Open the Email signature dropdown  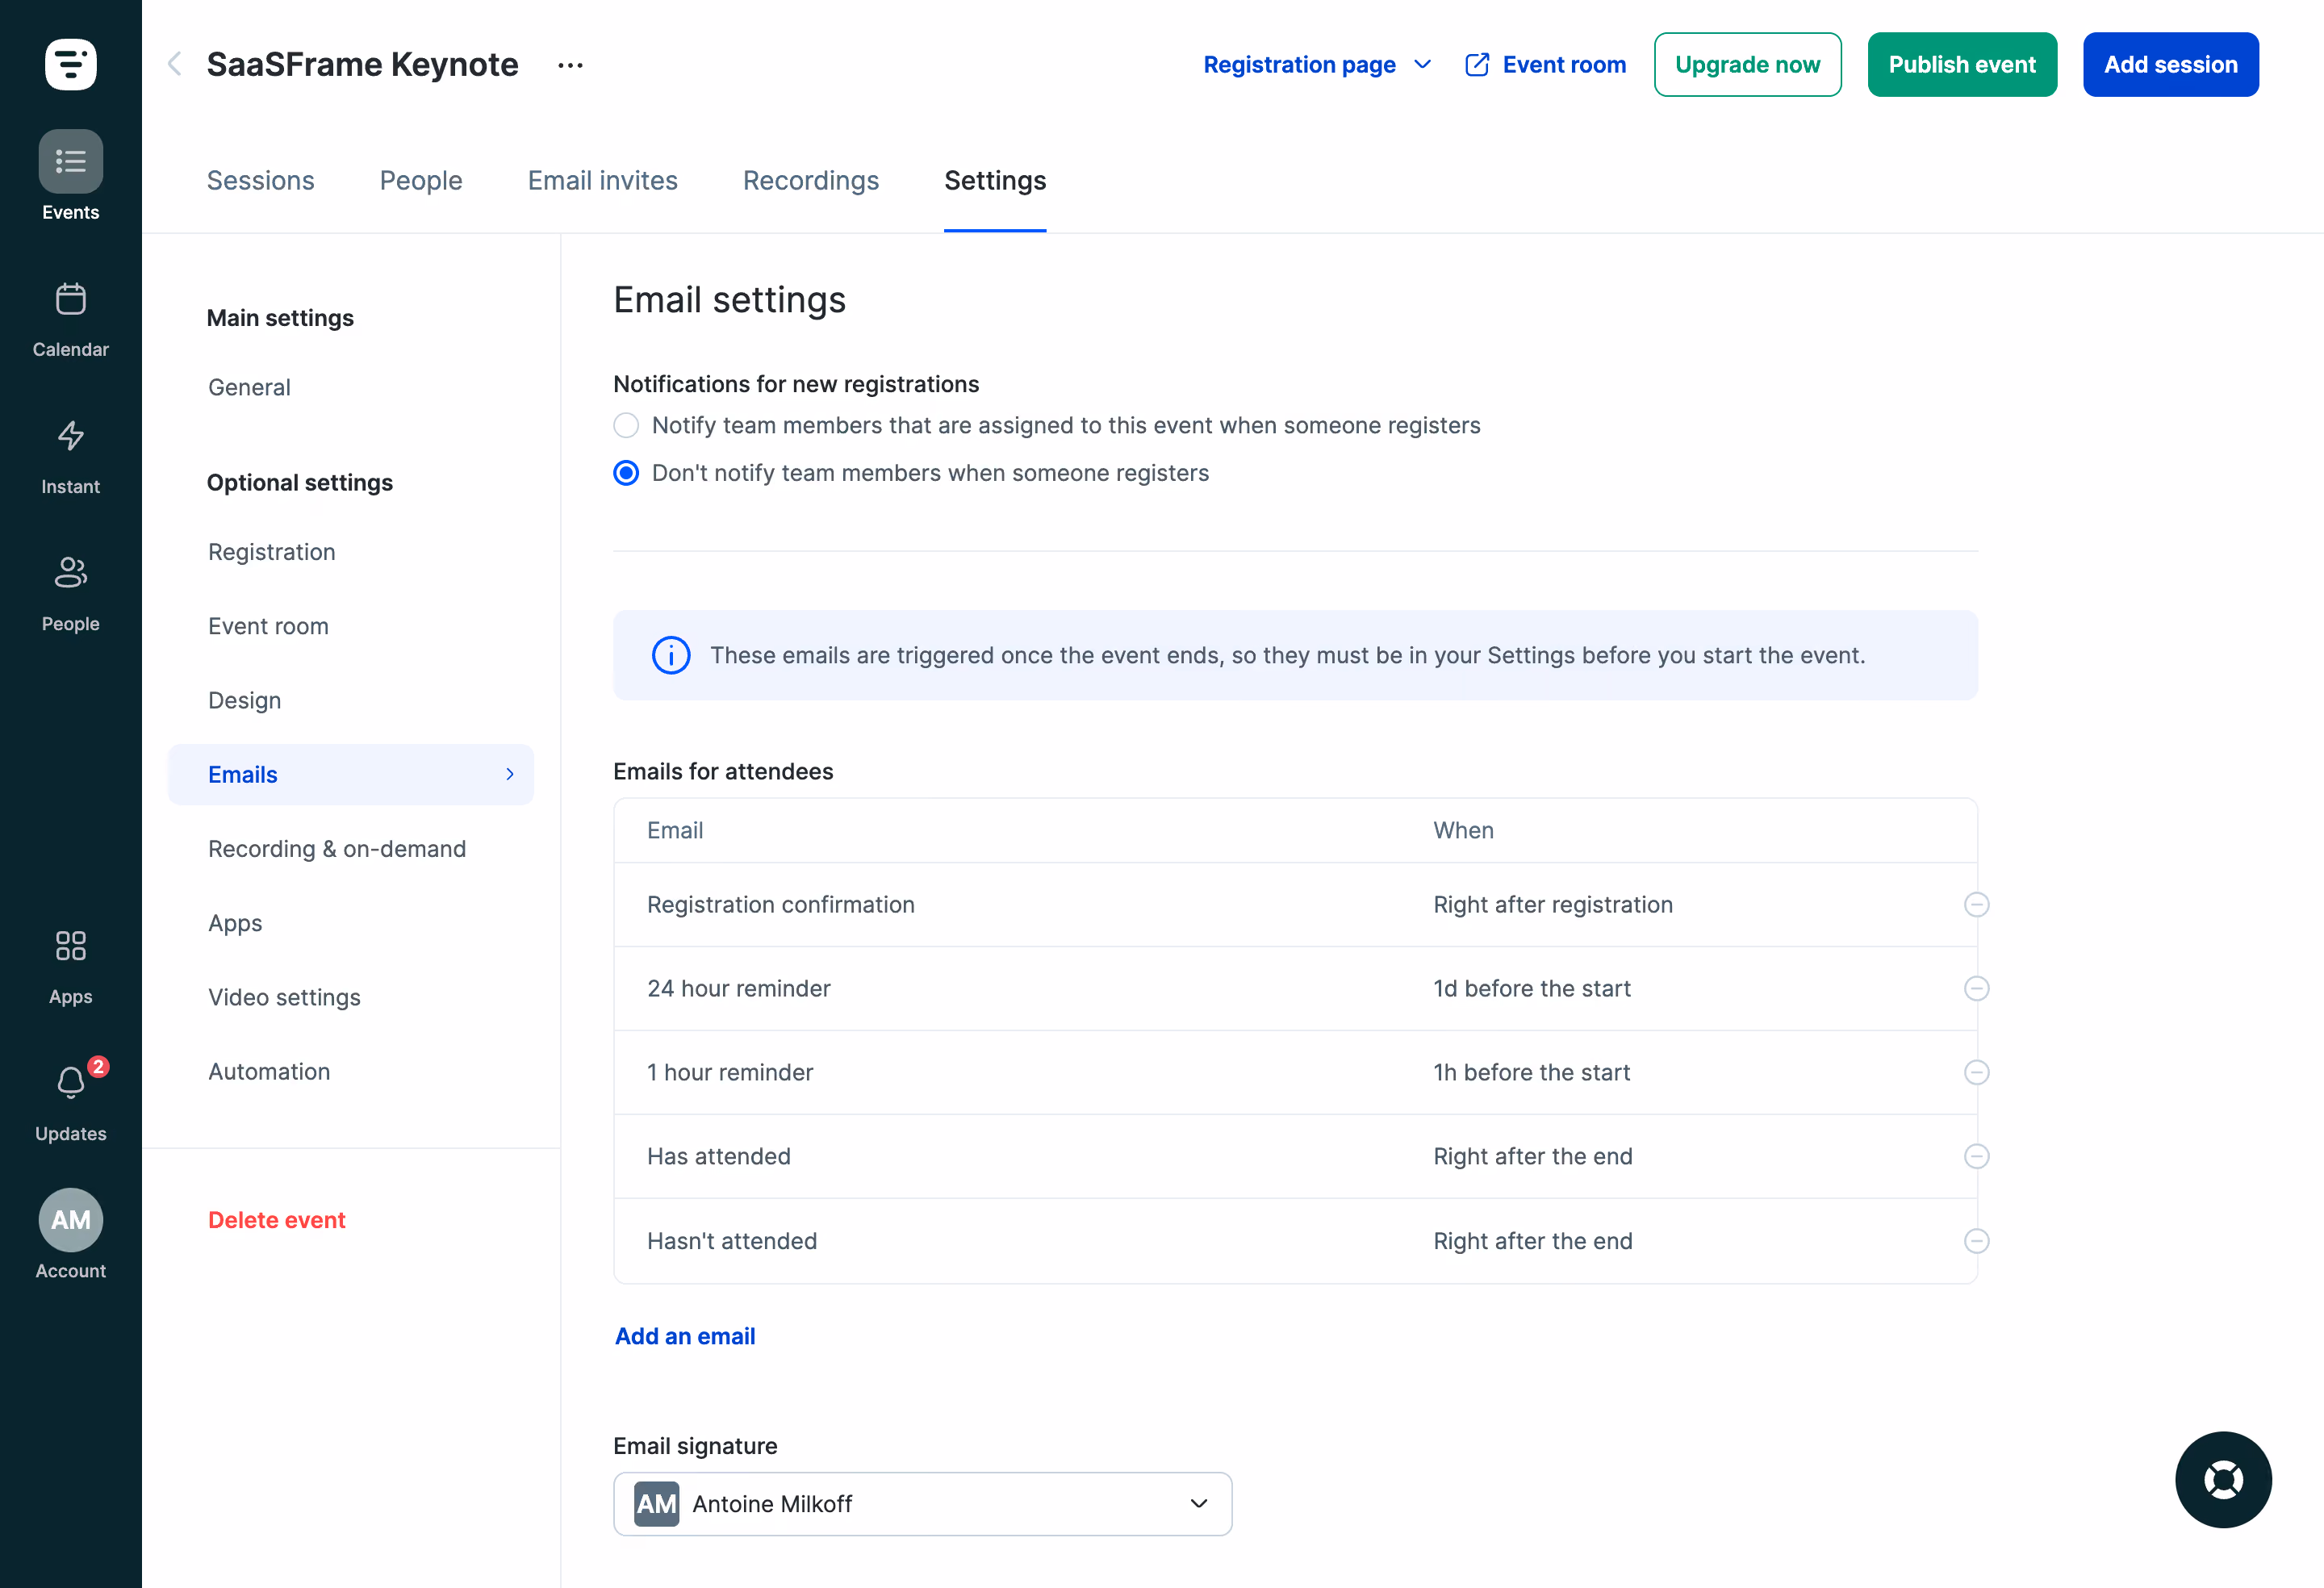click(922, 1503)
